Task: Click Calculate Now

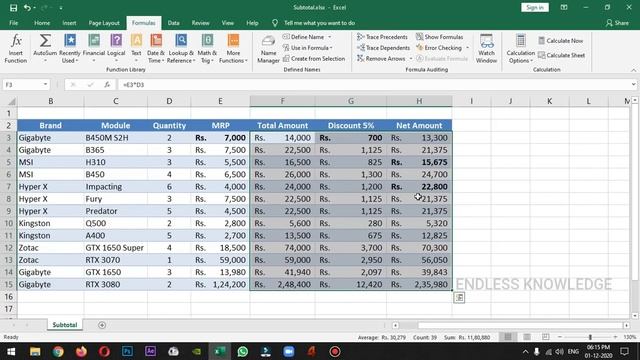Action: (x=560, y=40)
